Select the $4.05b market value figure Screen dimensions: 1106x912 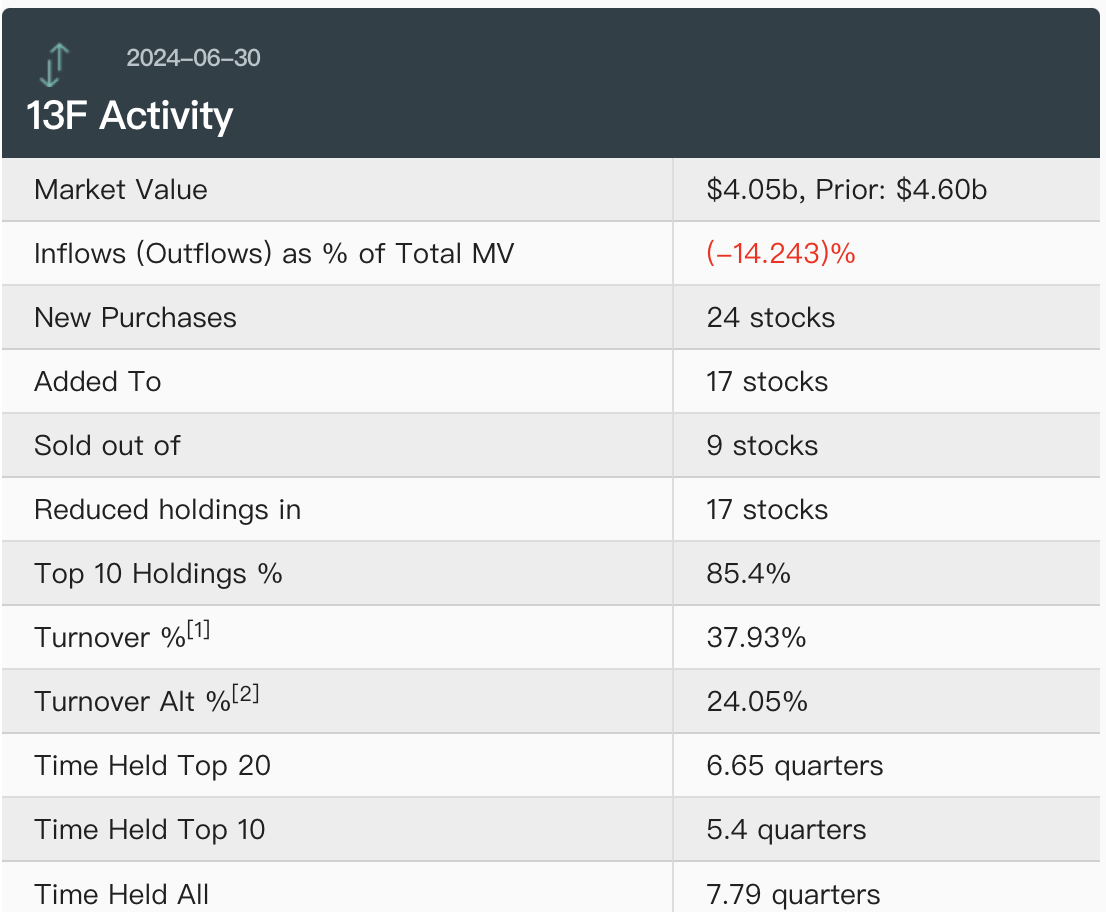pyautogui.click(x=755, y=190)
